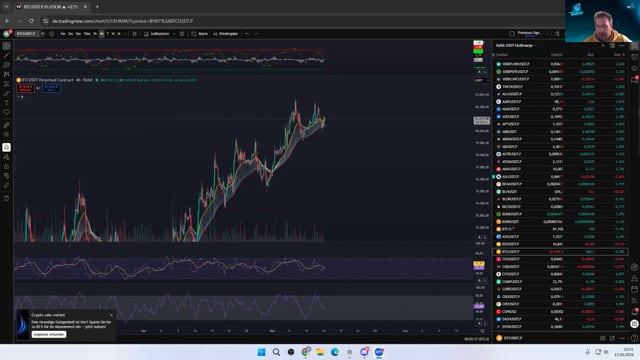This screenshot has height=360, width=640.
Task: Close the Crypto sale startet popup
Action: [x=111, y=315]
